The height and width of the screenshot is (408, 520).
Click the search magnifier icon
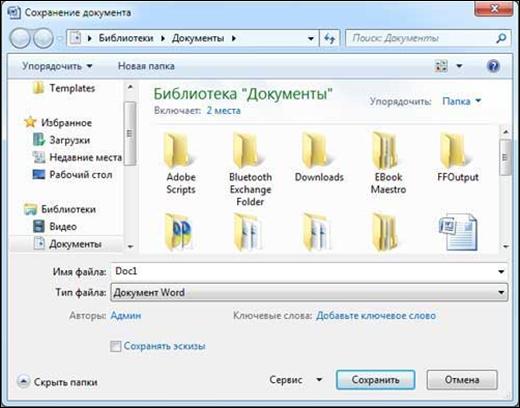point(501,38)
